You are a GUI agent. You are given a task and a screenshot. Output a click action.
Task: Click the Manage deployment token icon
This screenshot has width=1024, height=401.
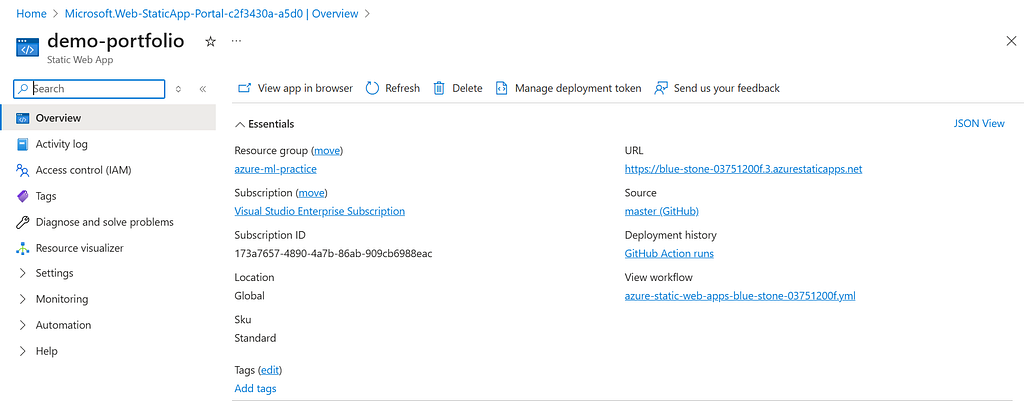click(502, 88)
